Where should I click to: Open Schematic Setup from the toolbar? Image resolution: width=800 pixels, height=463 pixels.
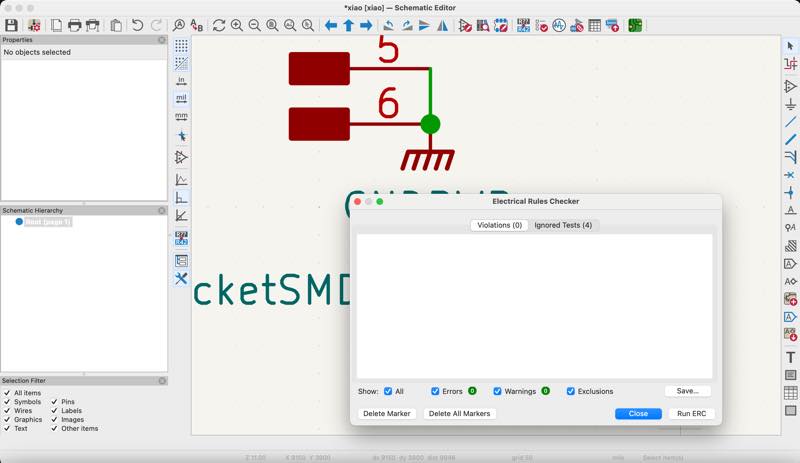pyautogui.click(x=34, y=25)
